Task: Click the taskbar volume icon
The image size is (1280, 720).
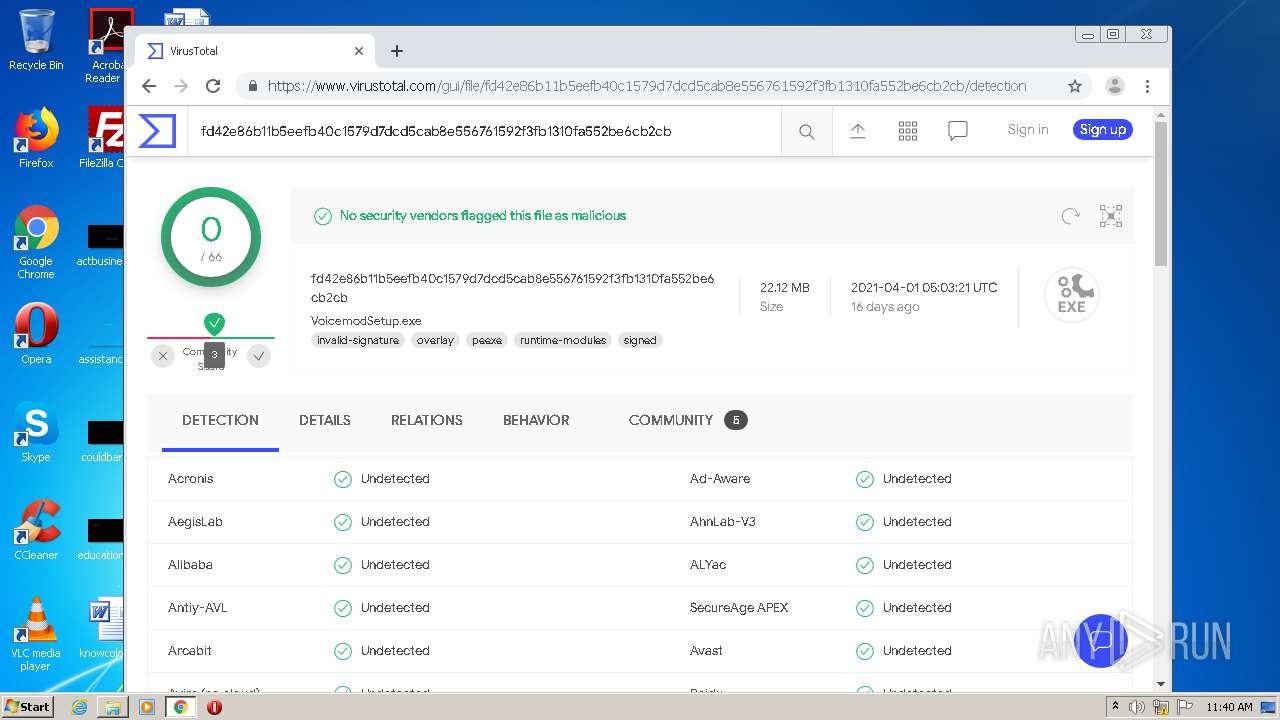Action: (1137, 707)
